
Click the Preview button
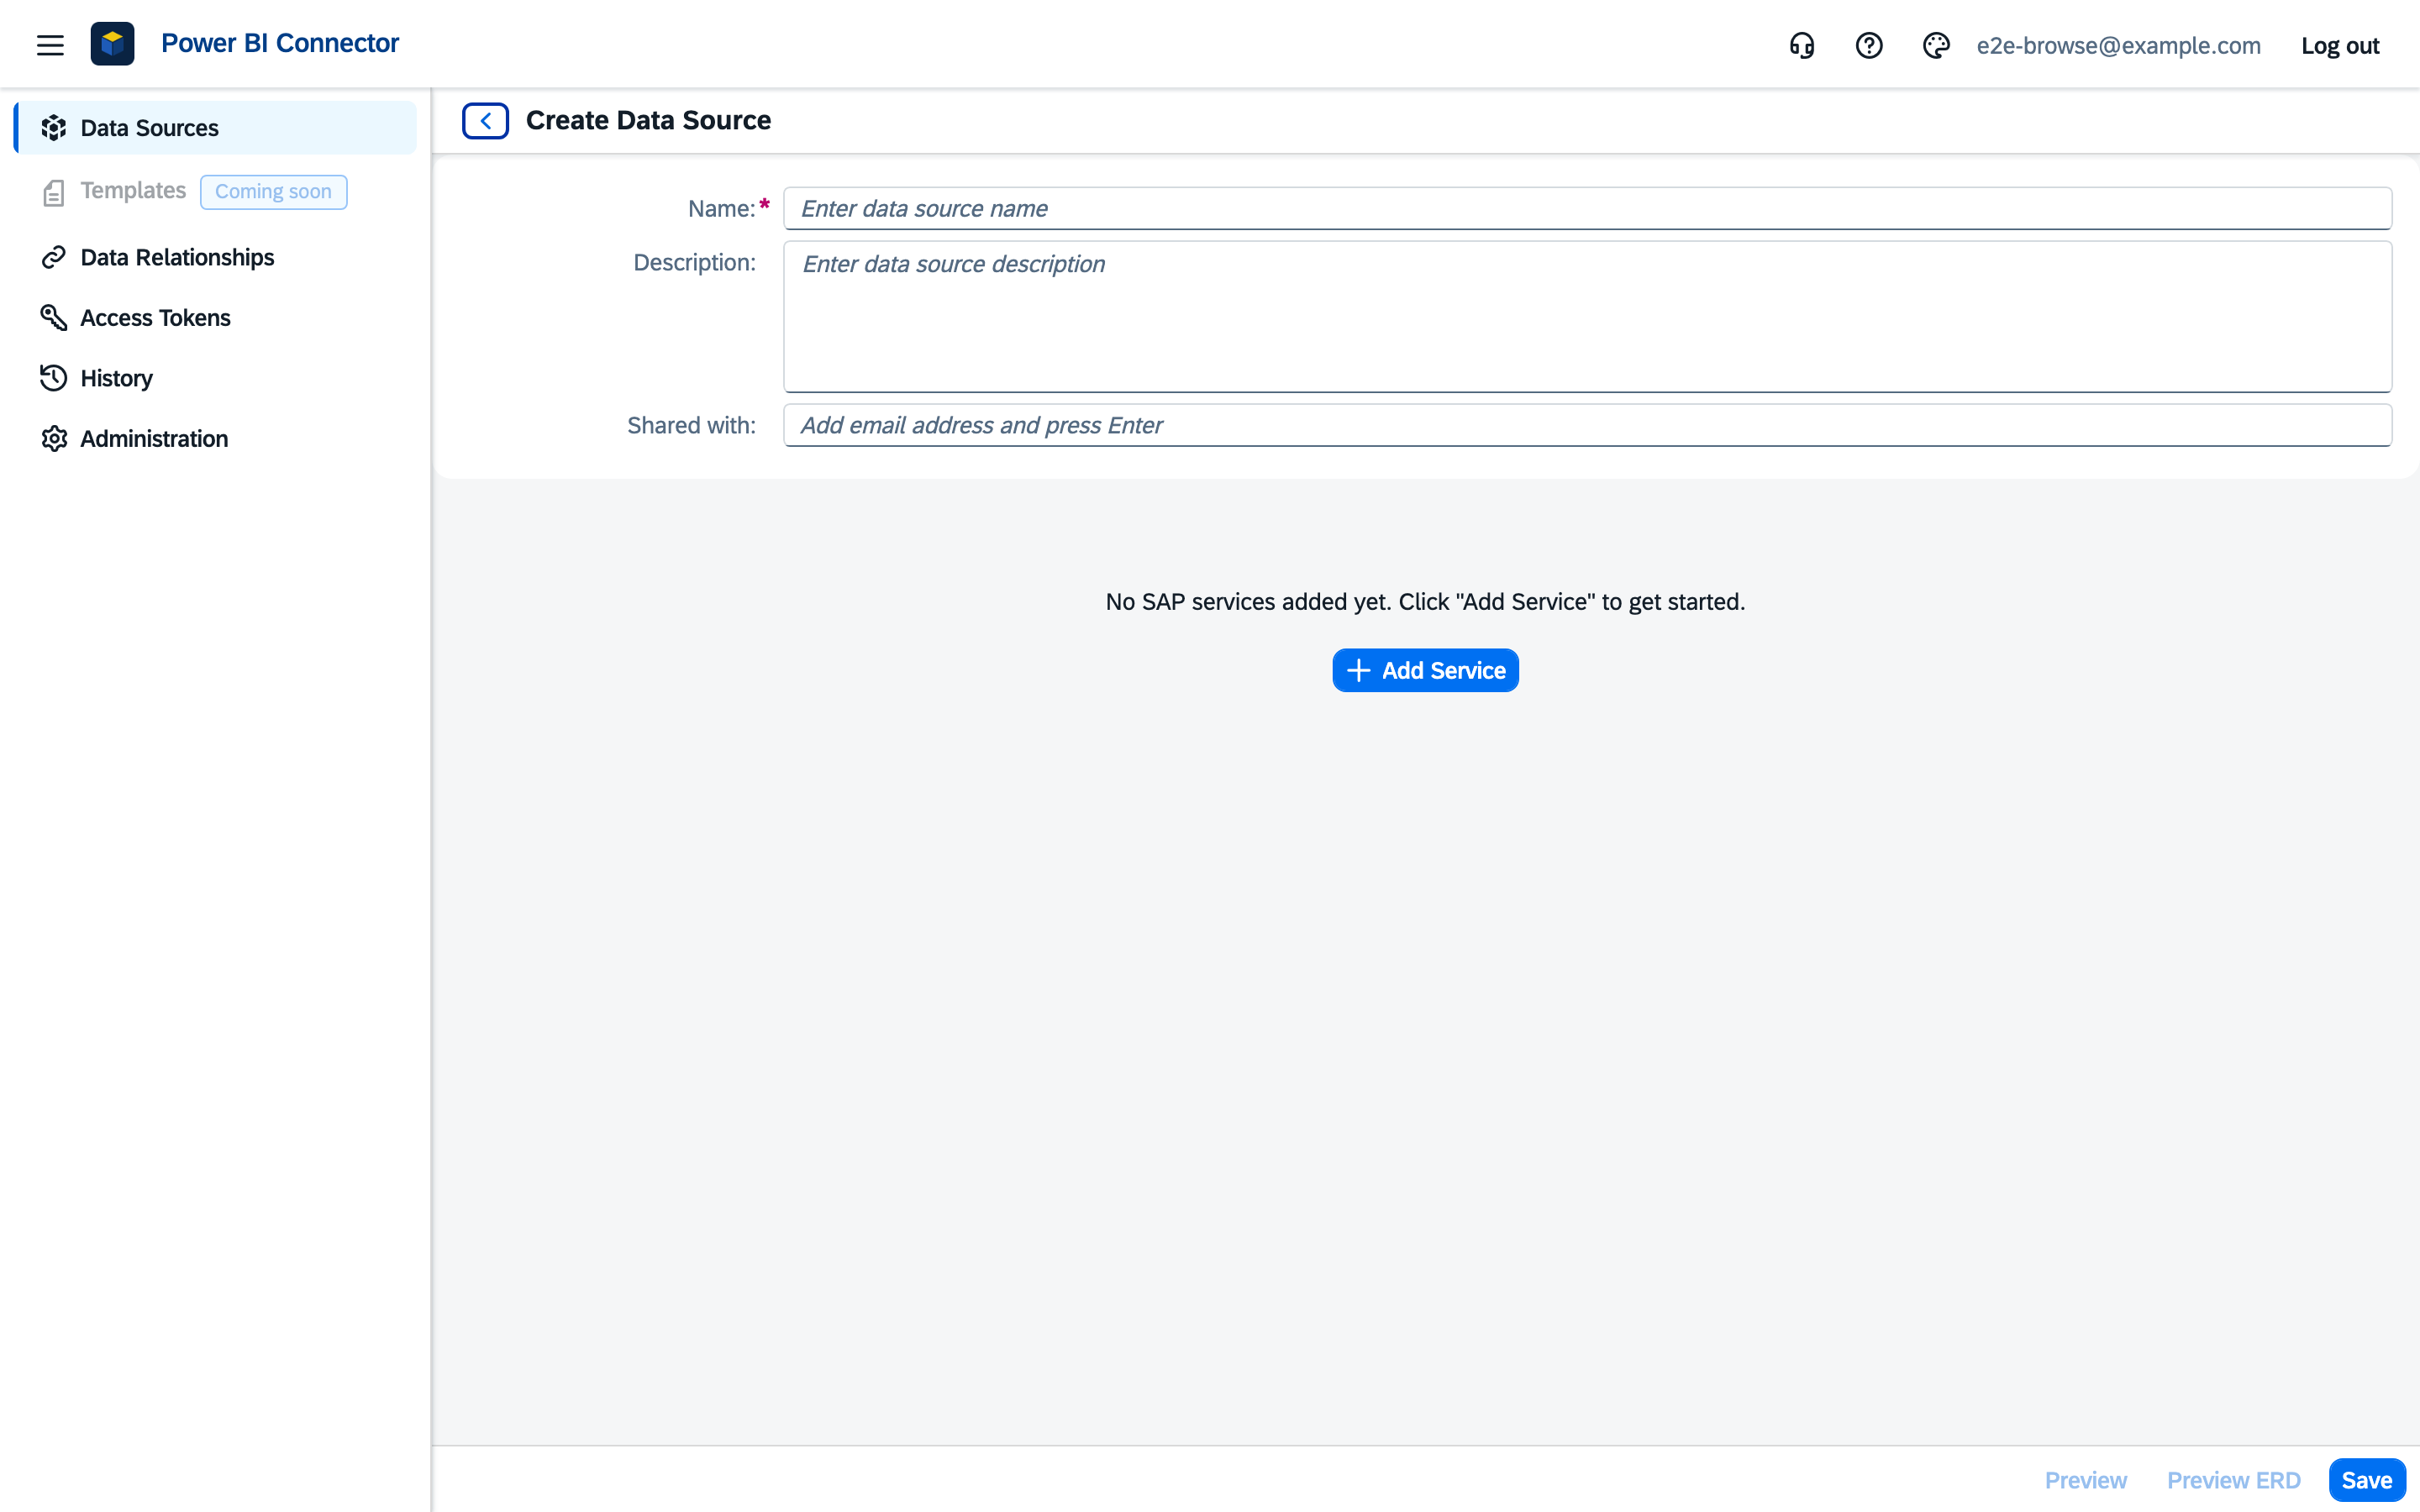click(x=2085, y=1480)
